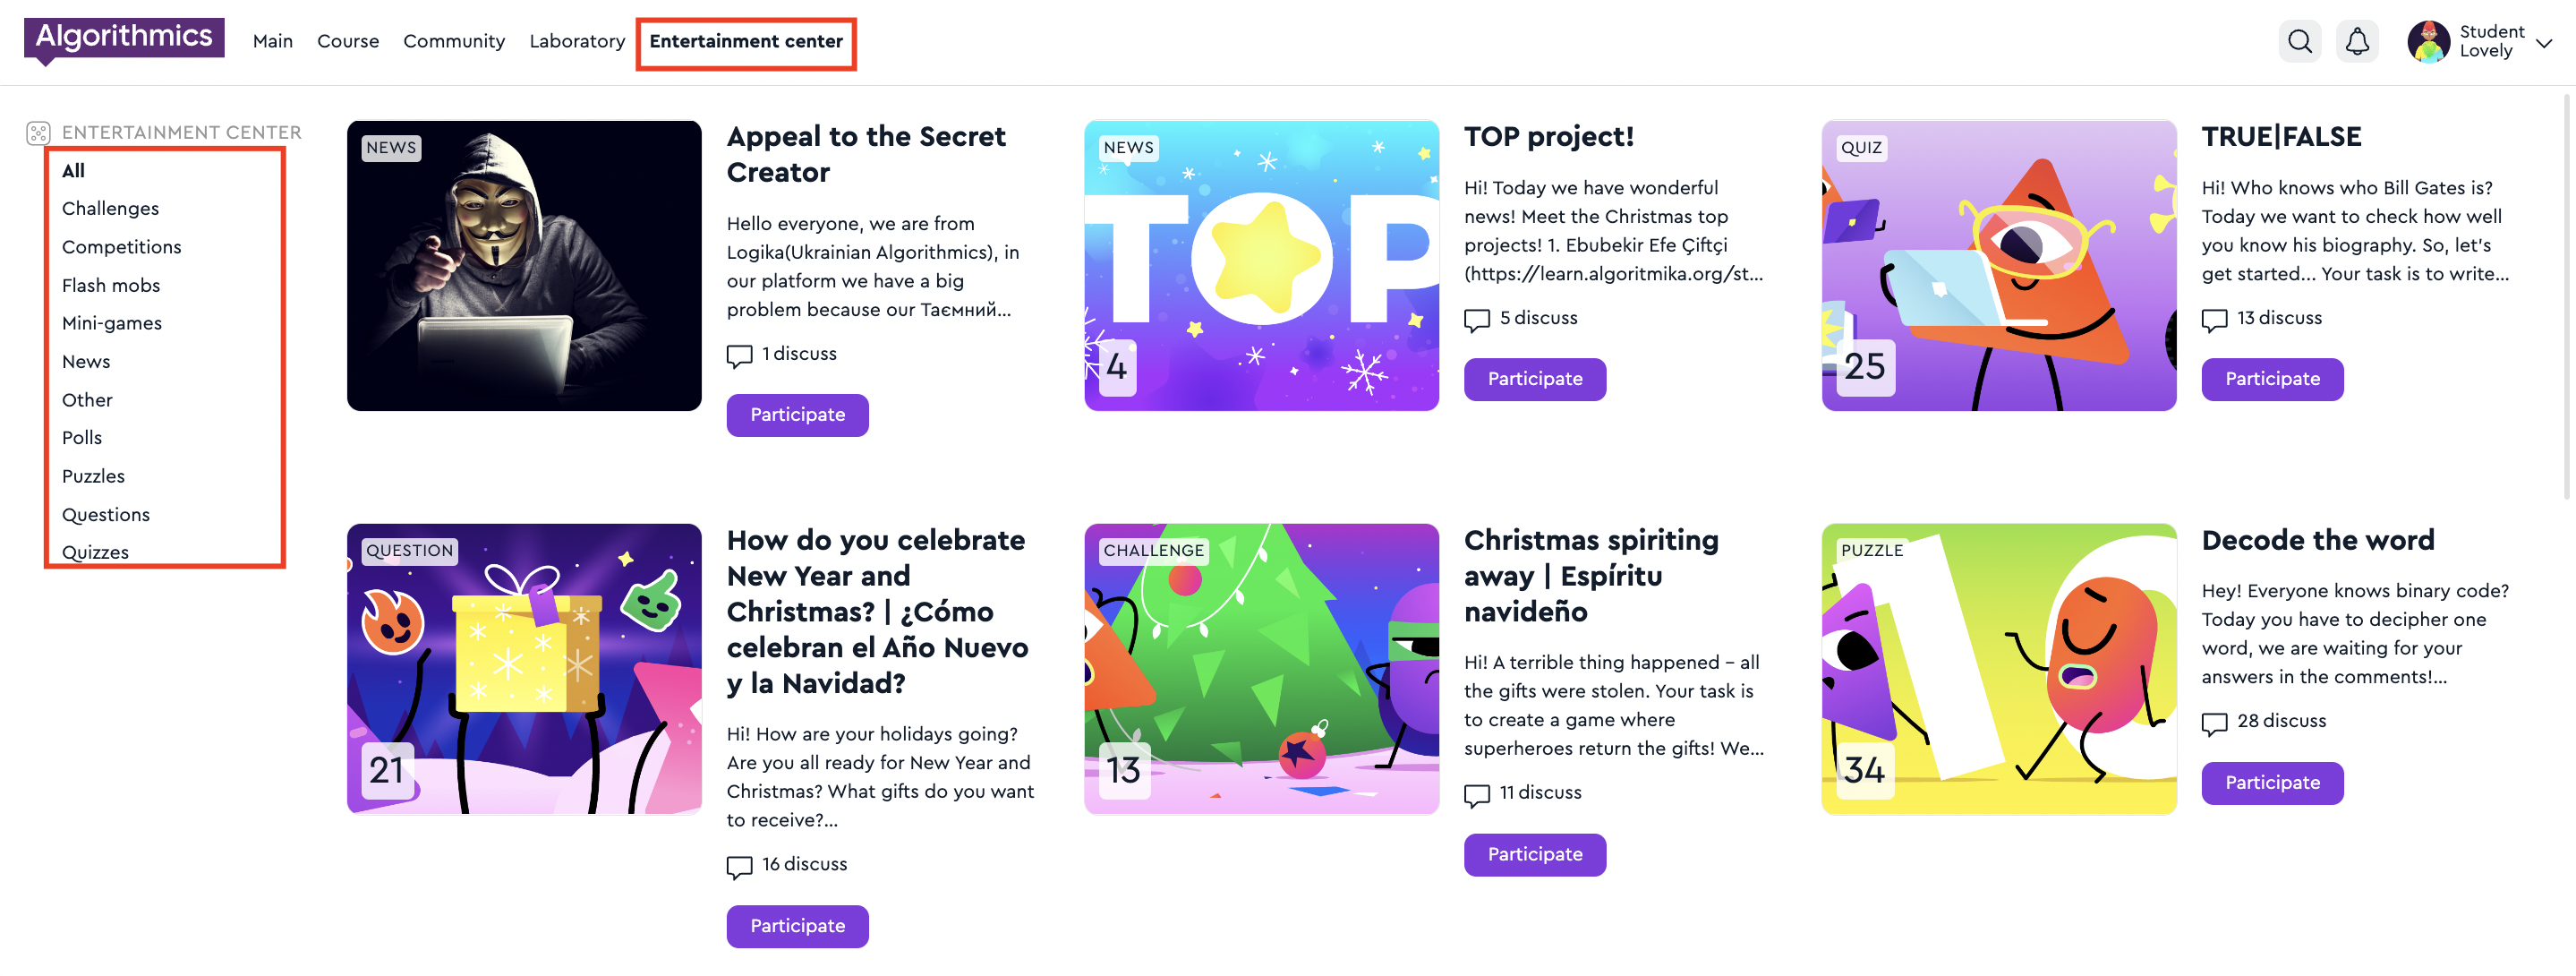2576x976 pixels.
Task: Open the TRUE|FALSE quiz title link
Action: point(2281,137)
